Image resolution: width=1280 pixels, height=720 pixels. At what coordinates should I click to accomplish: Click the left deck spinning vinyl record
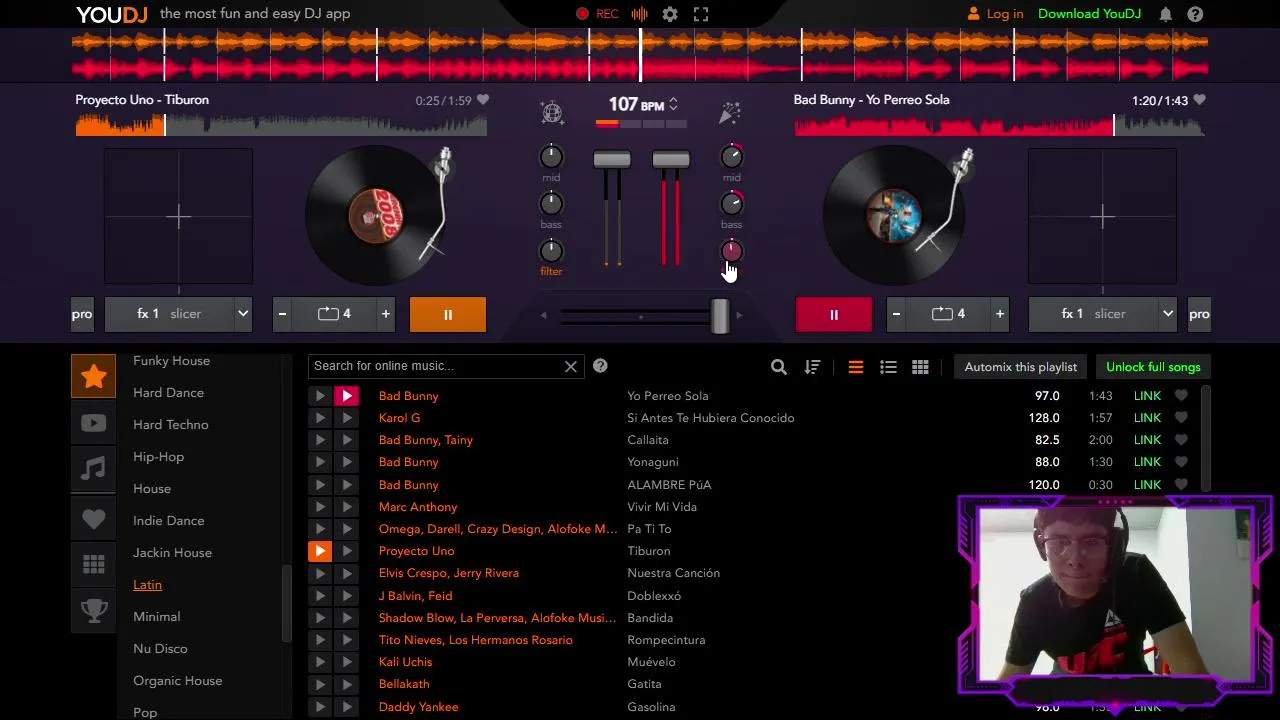tap(376, 216)
